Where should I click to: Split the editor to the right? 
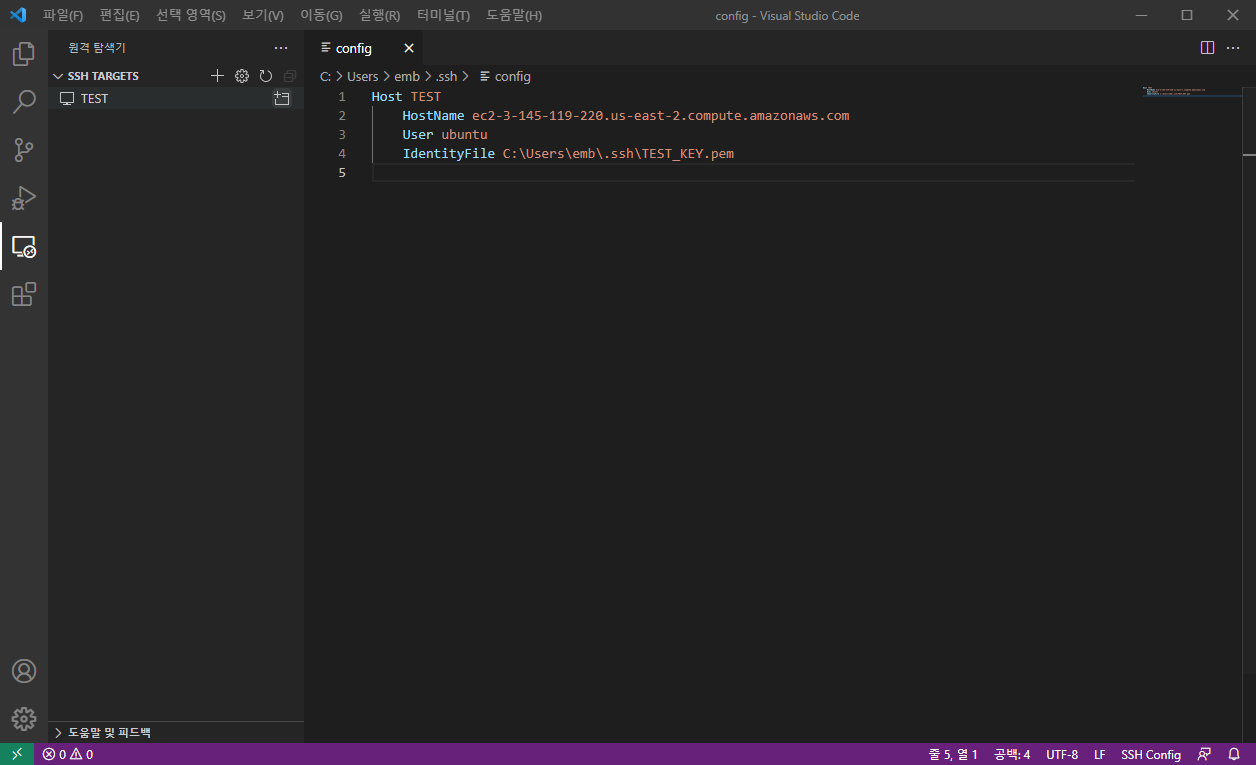click(1207, 48)
